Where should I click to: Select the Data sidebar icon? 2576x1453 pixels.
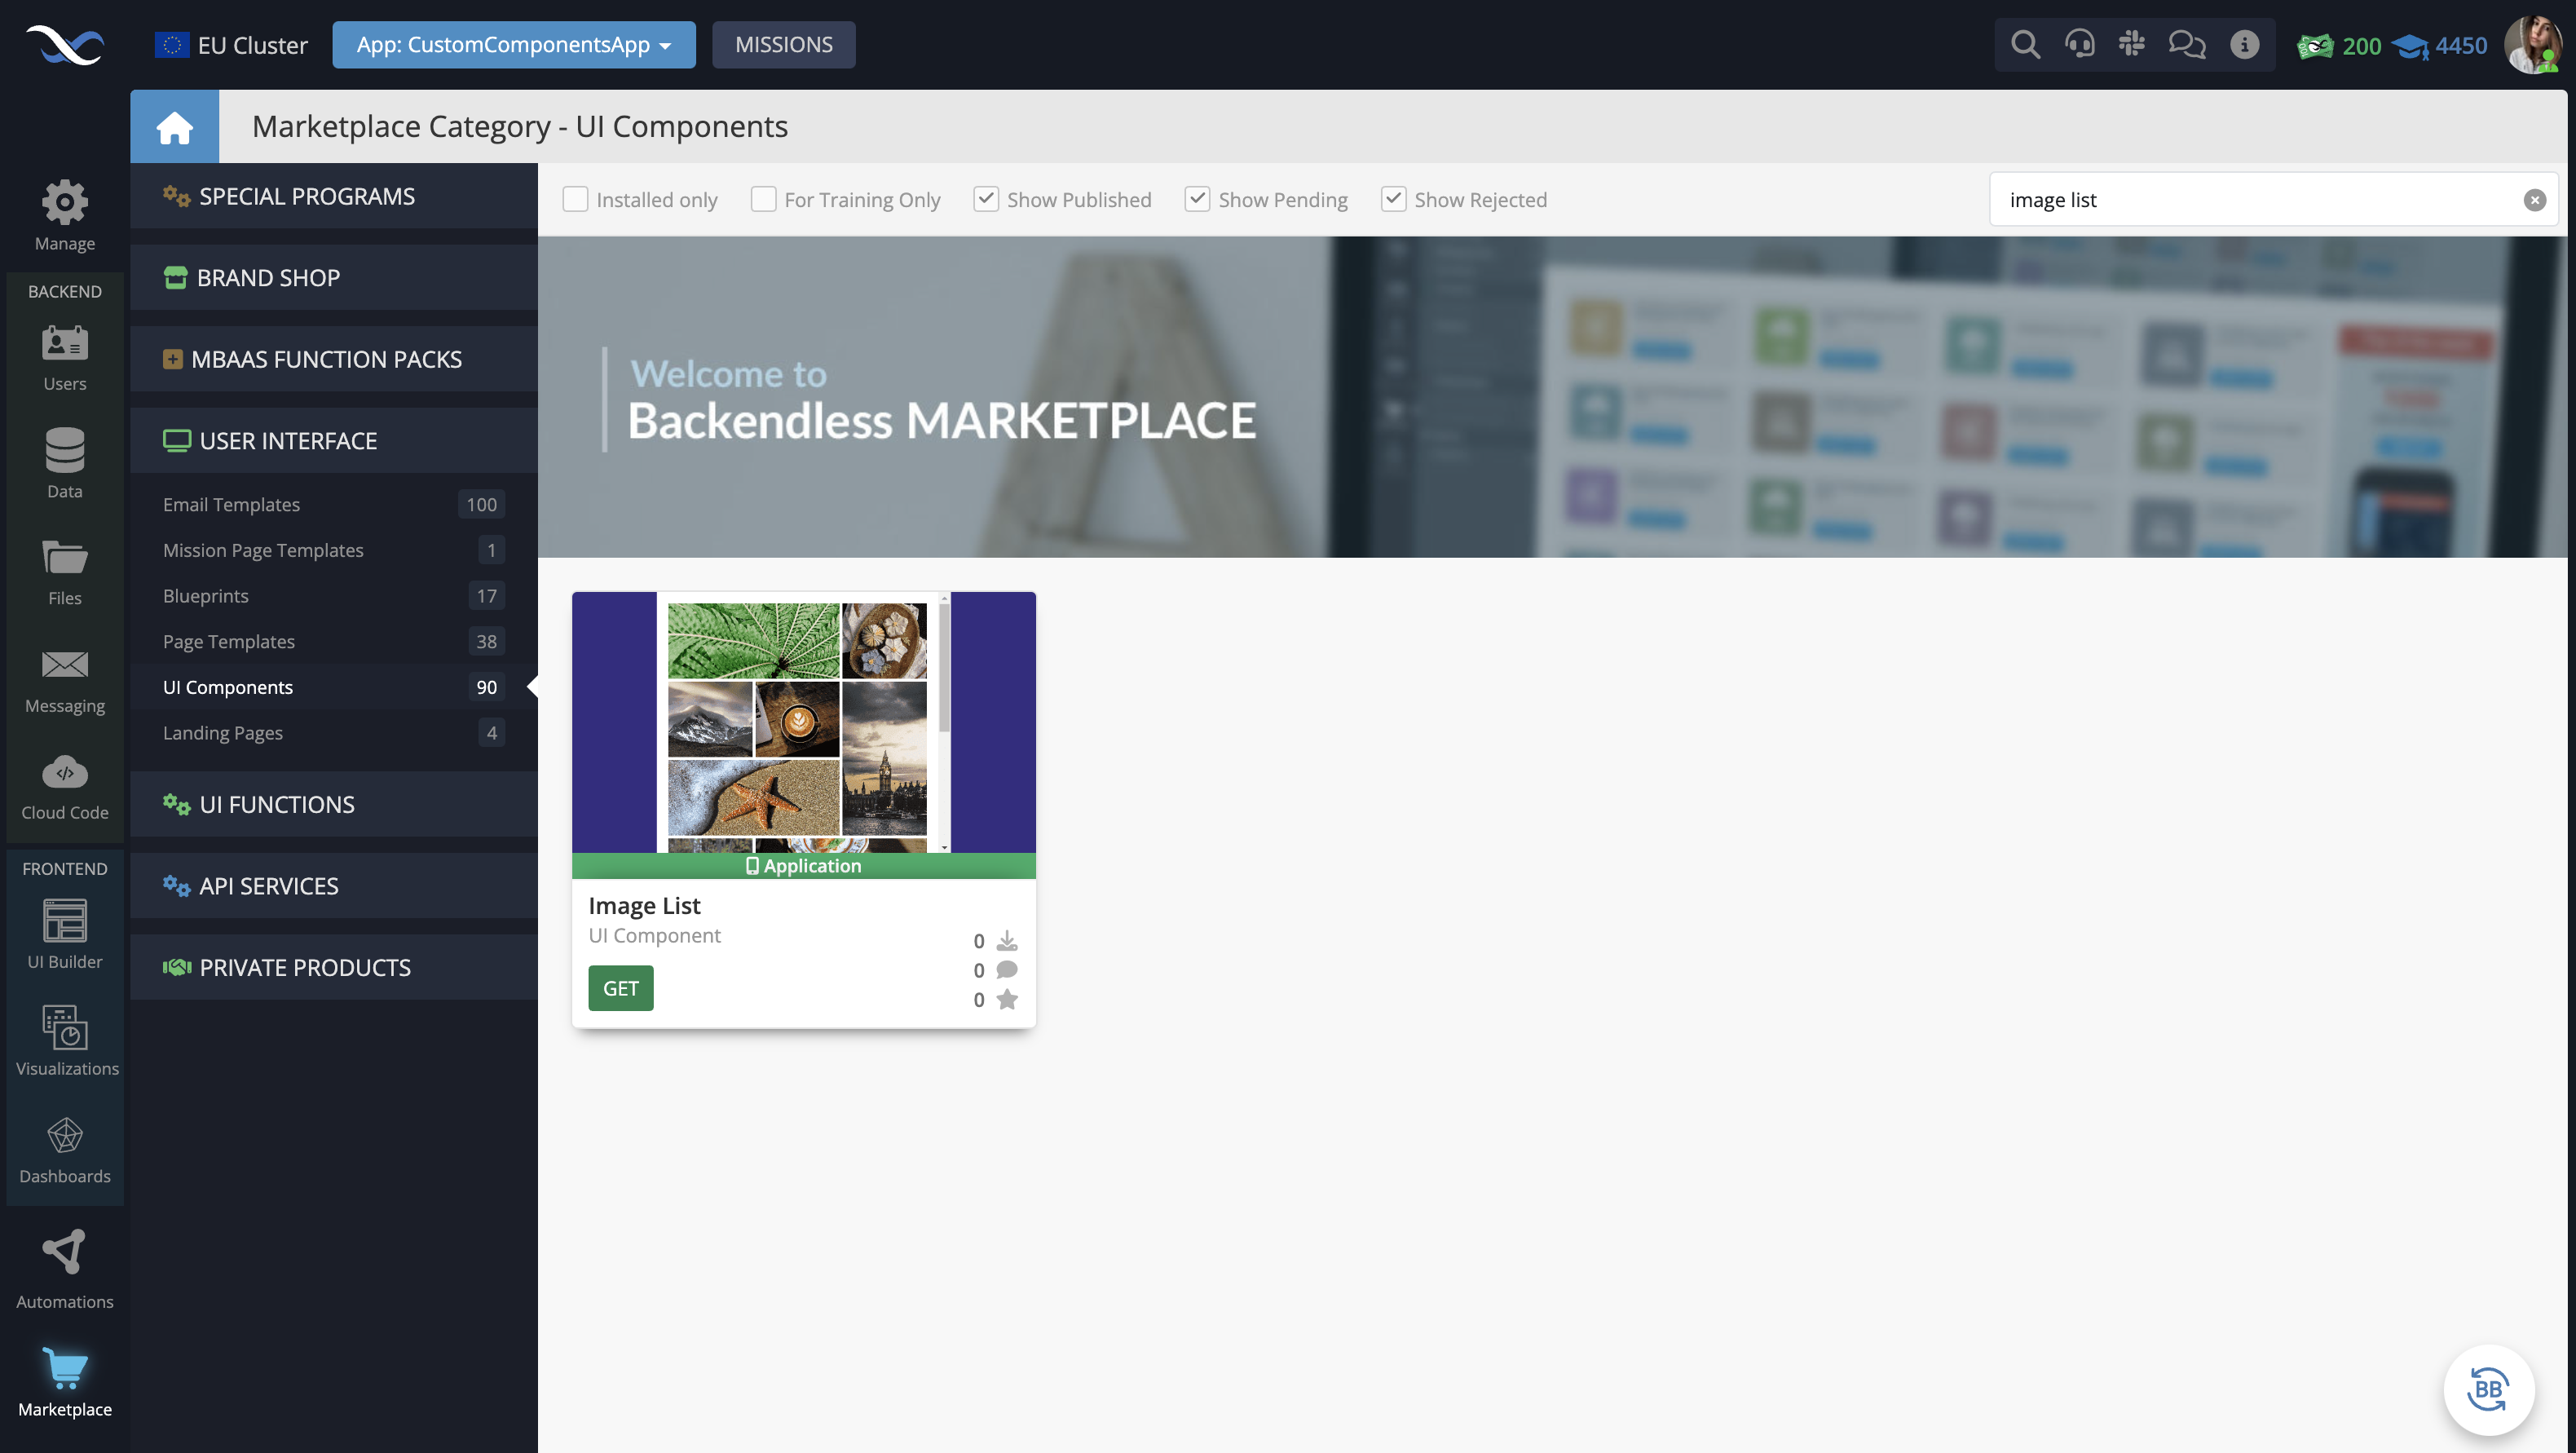pyautogui.click(x=64, y=464)
